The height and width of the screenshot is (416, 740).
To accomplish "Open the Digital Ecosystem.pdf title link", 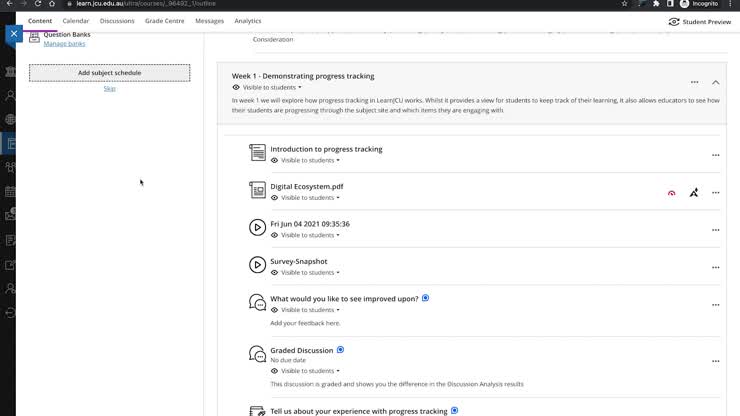I will [307, 187].
